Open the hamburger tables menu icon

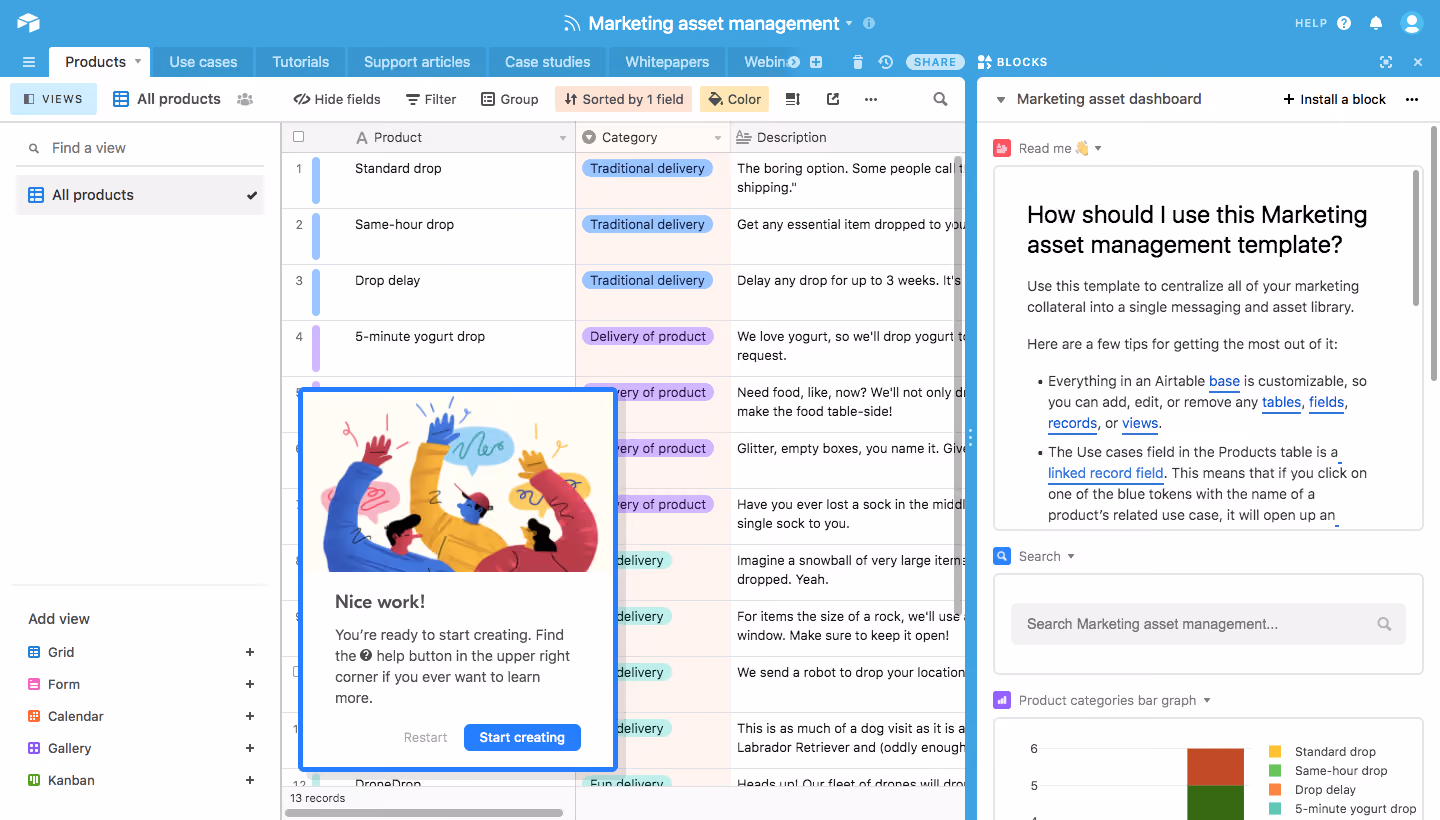point(29,62)
